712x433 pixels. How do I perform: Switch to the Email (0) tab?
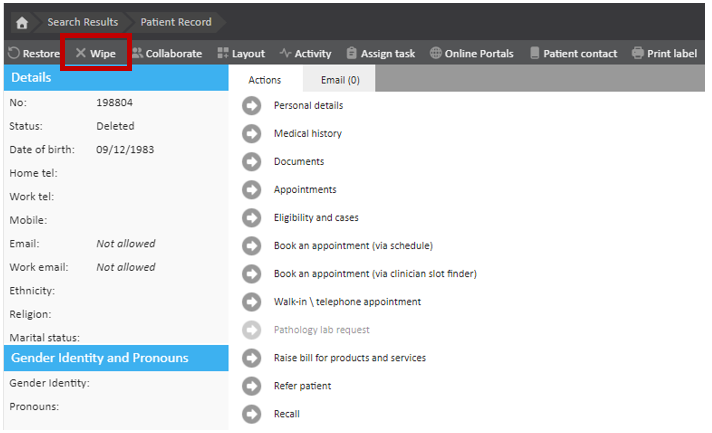pos(340,80)
